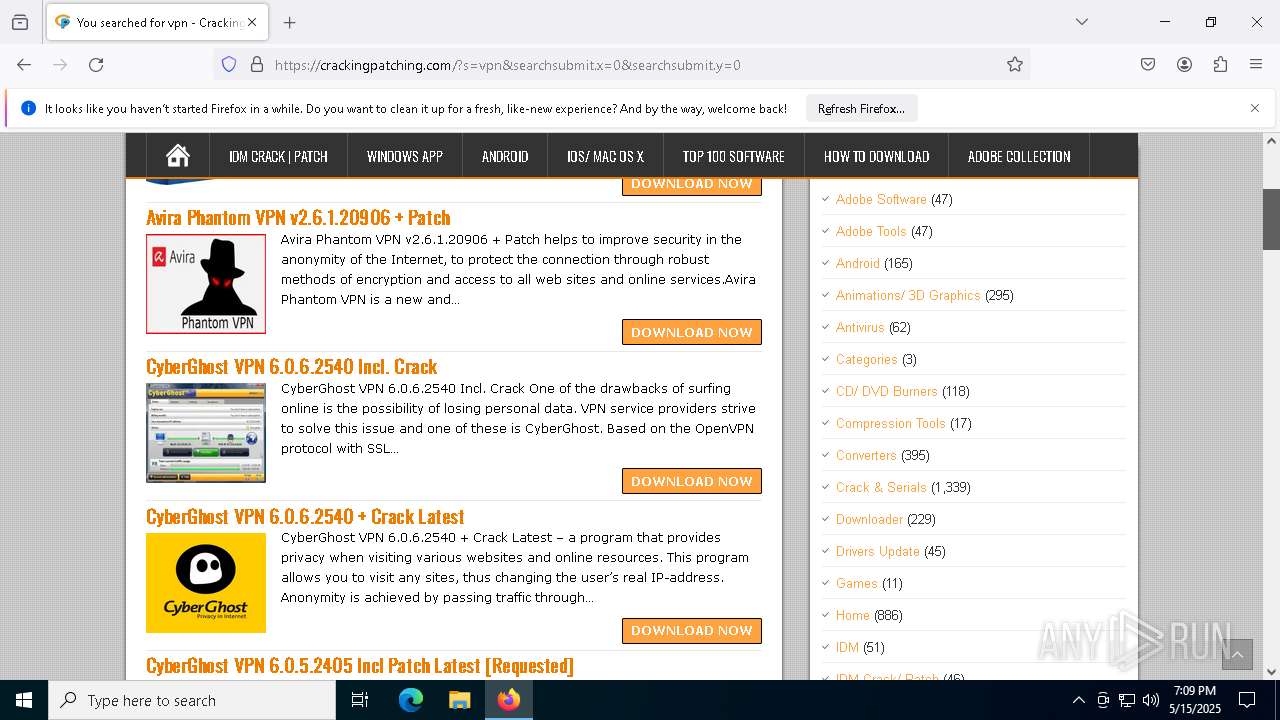Click the Refresh Firefox… button
The image size is (1280, 720).
pos(861,108)
